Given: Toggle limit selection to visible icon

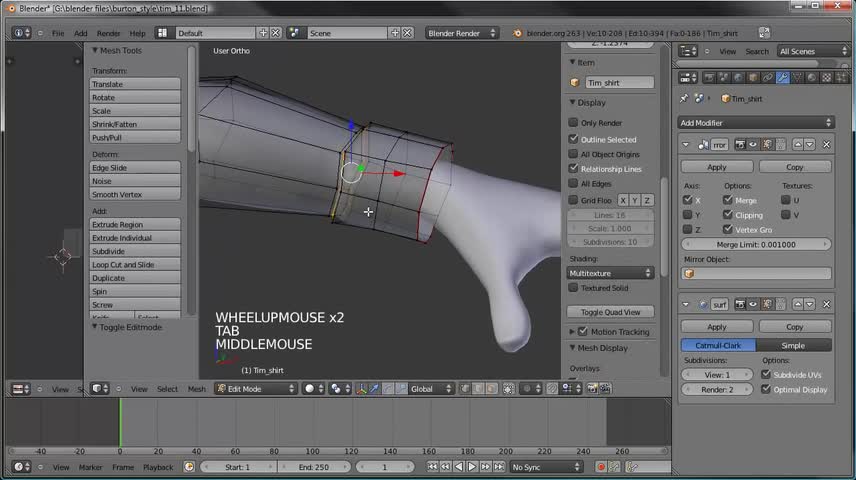Looking at the screenshot, I should (509, 389).
